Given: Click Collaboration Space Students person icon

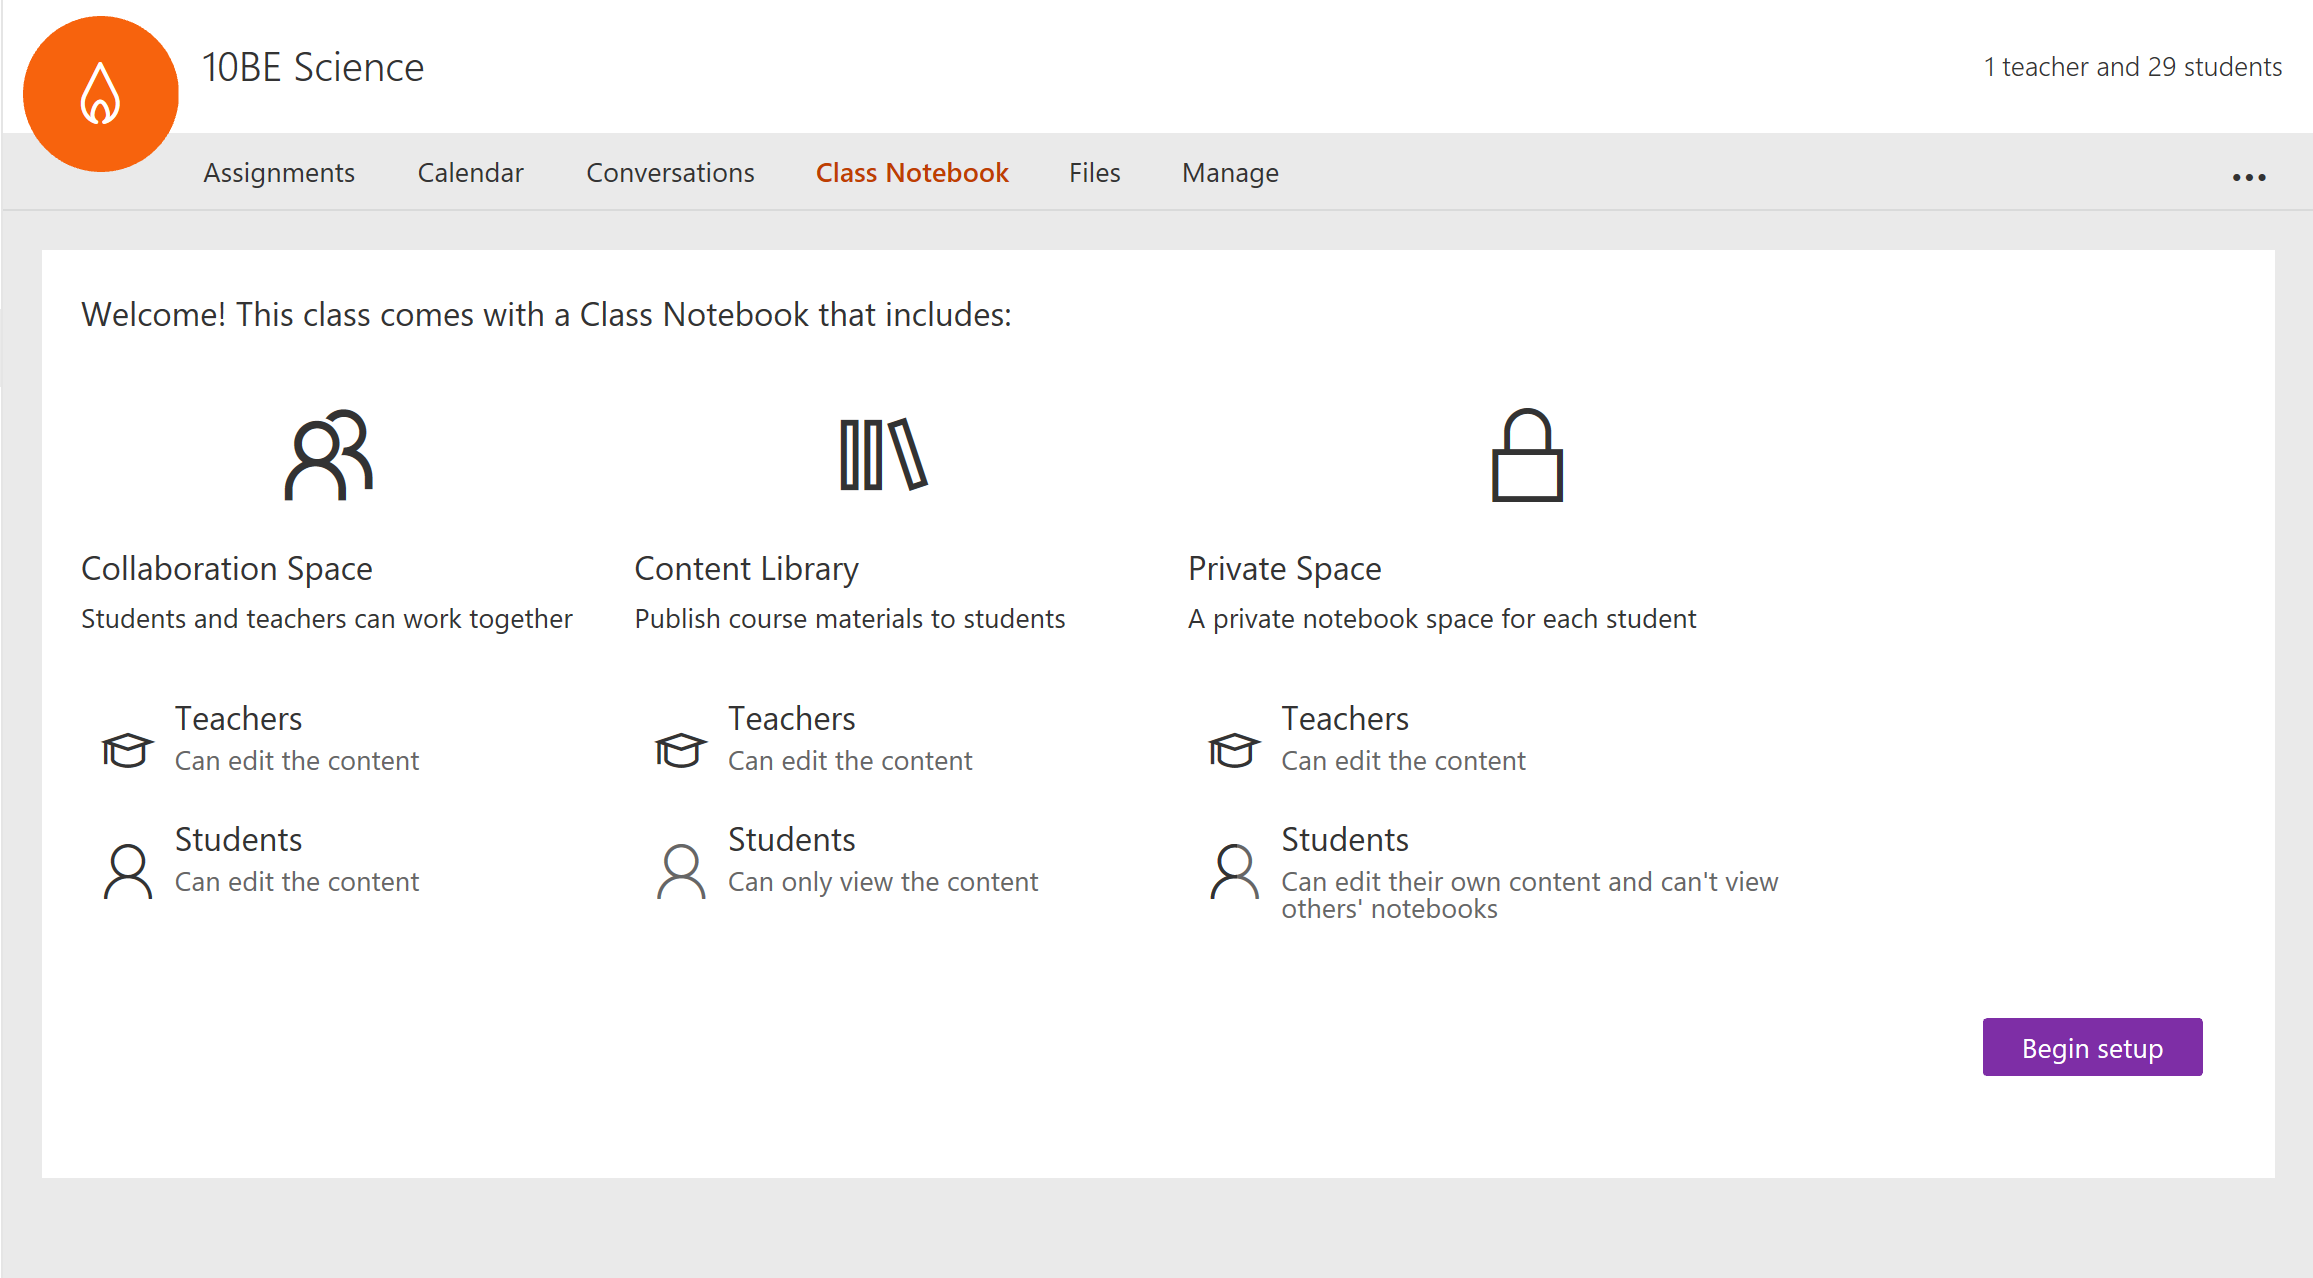Looking at the screenshot, I should (x=128, y=871).
